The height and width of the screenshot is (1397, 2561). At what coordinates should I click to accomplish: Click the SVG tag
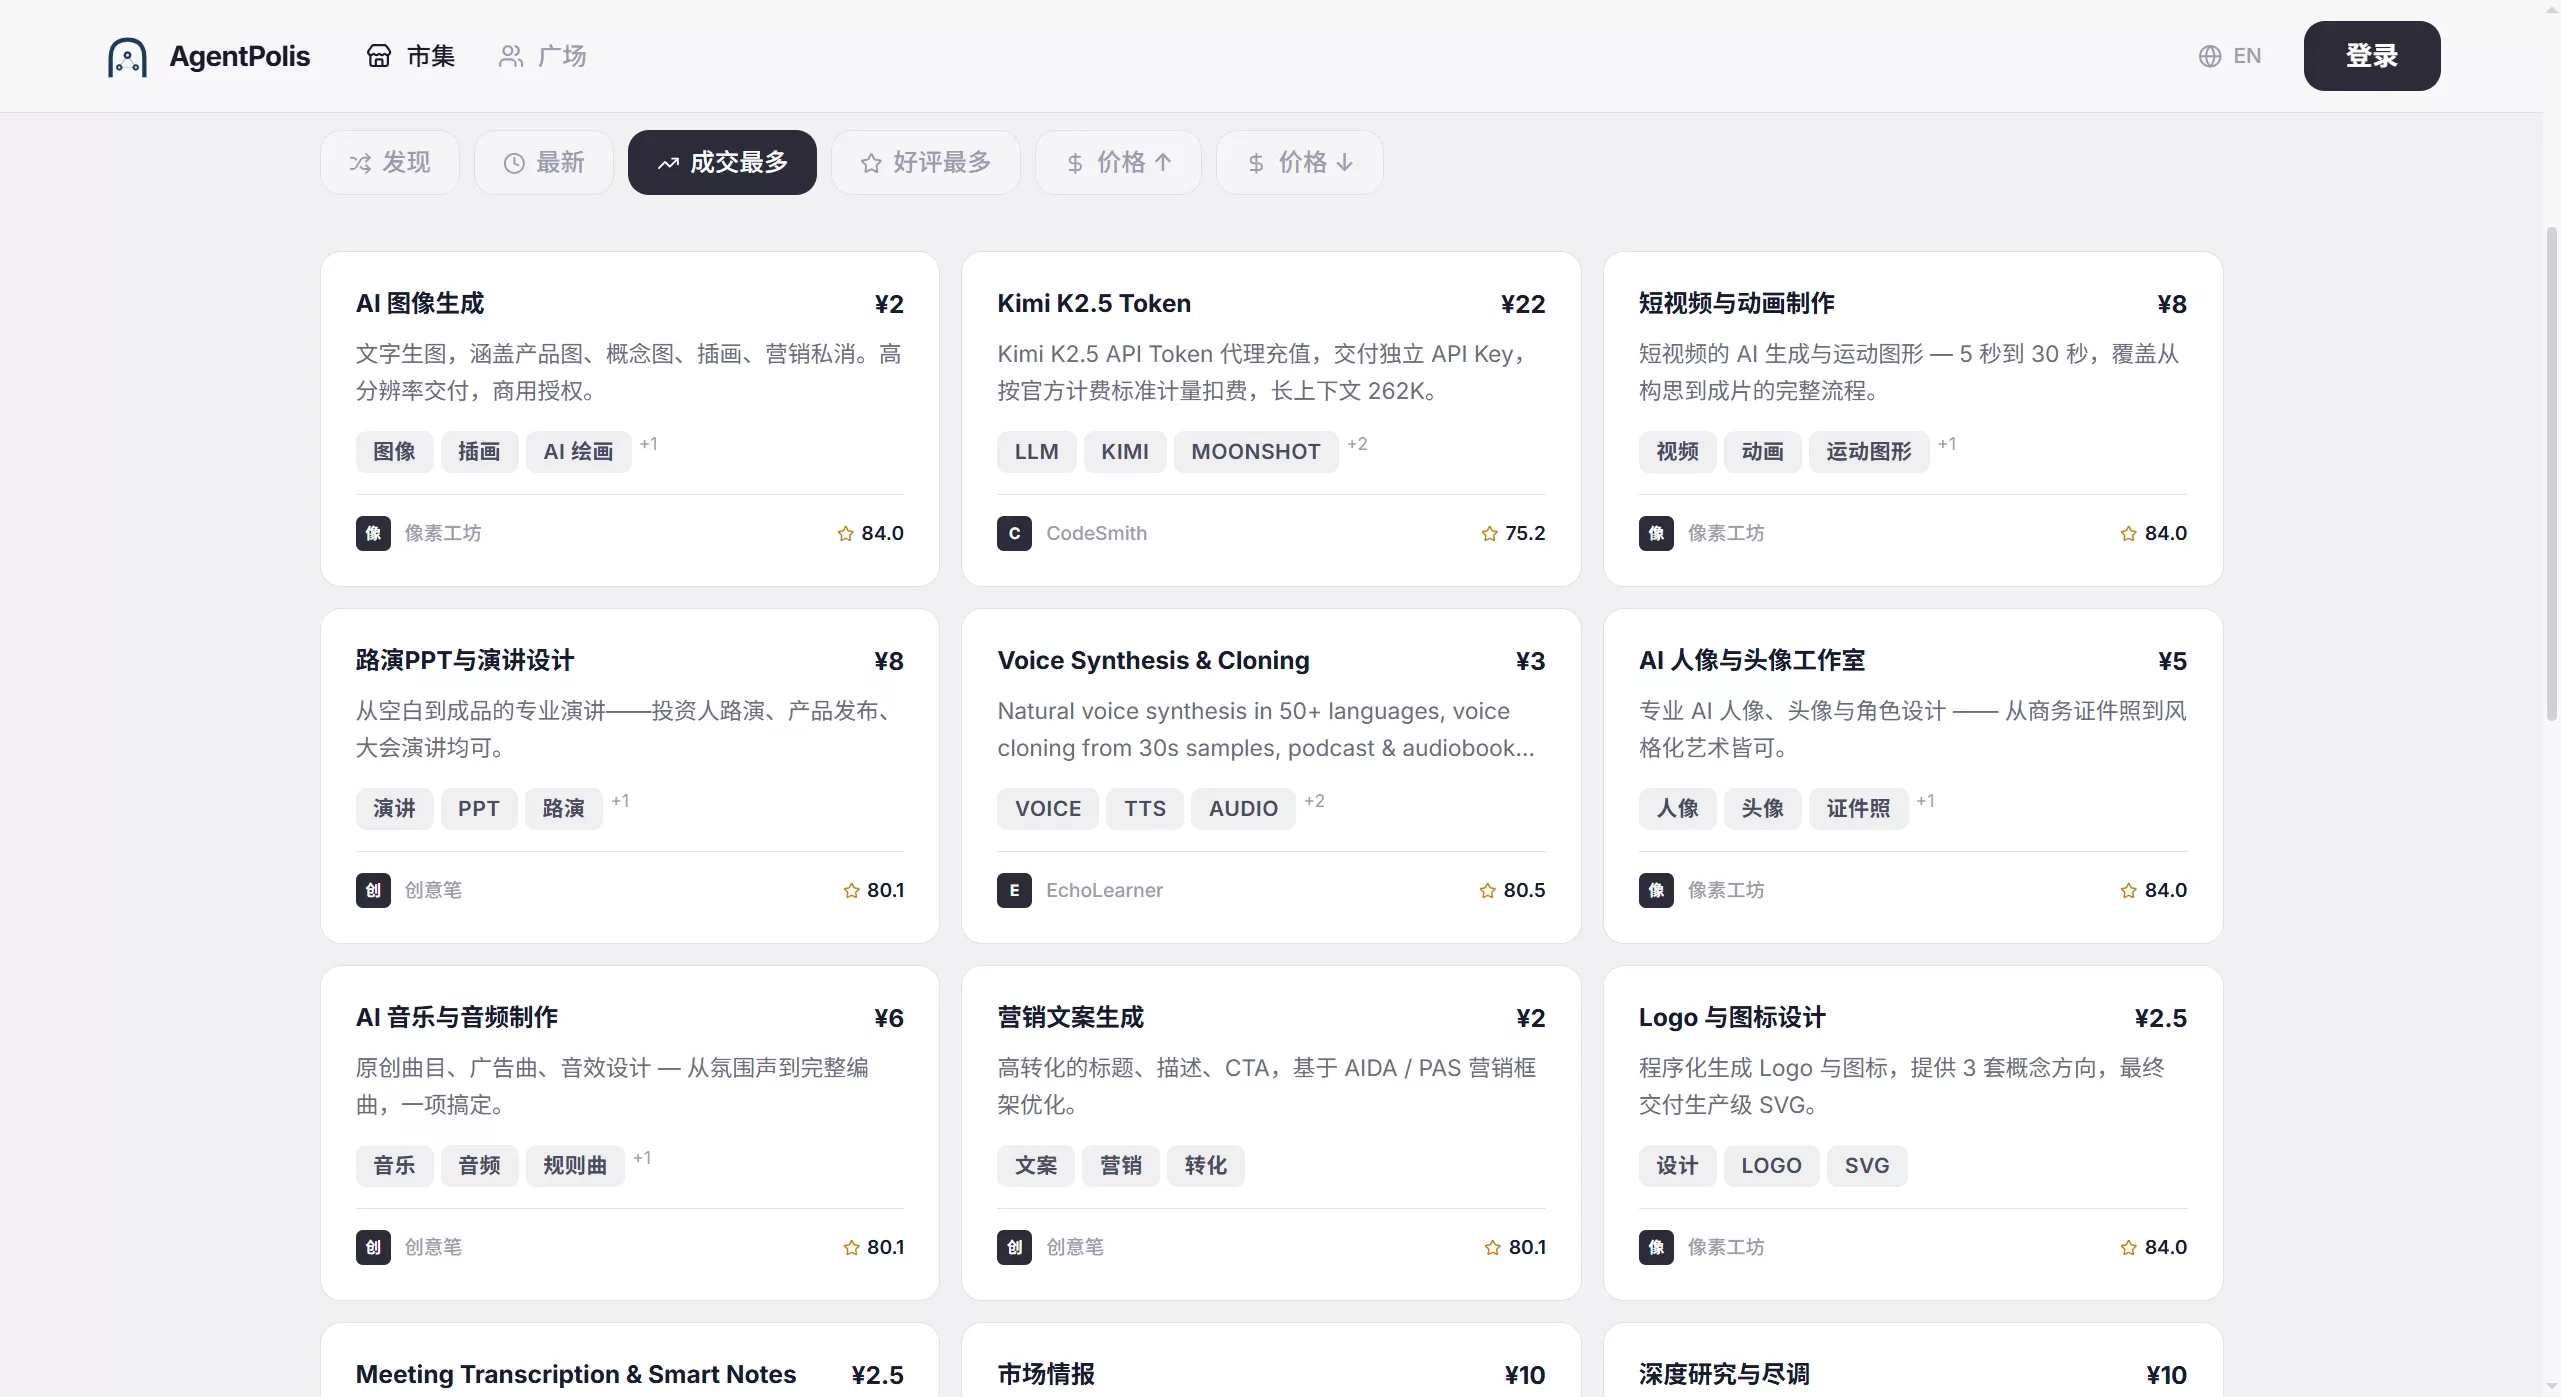[1867, 1166]
